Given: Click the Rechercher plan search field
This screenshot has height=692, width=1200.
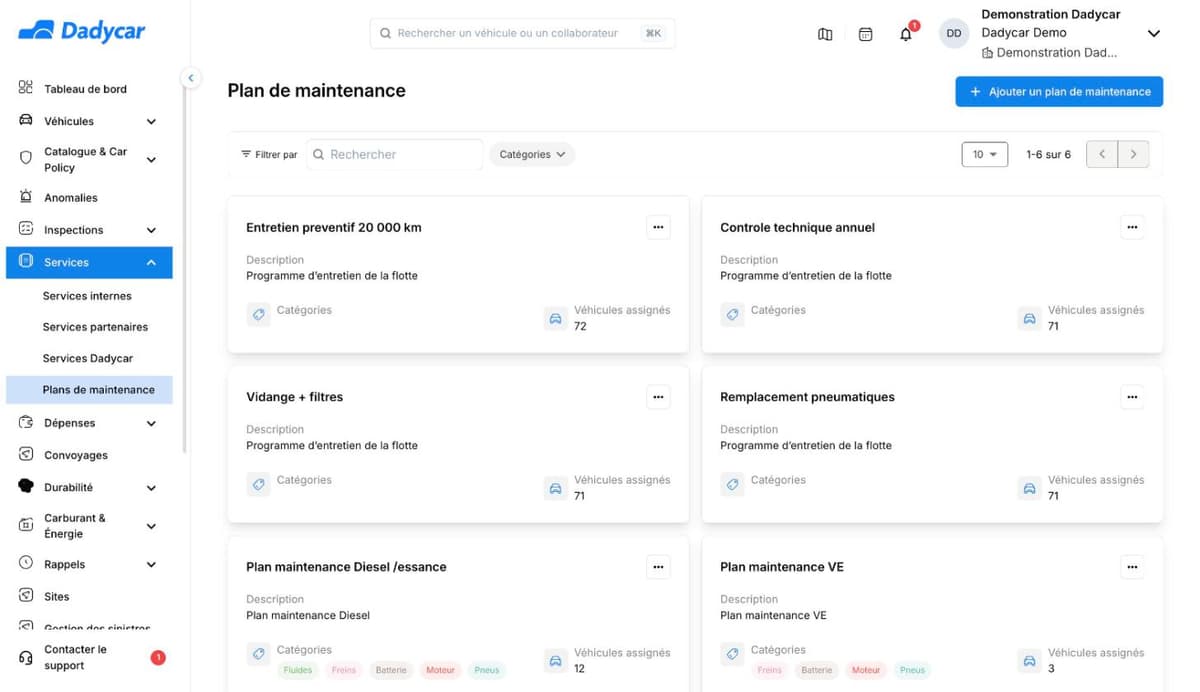Looking at the screenshot, I should (x=395, y=154).
